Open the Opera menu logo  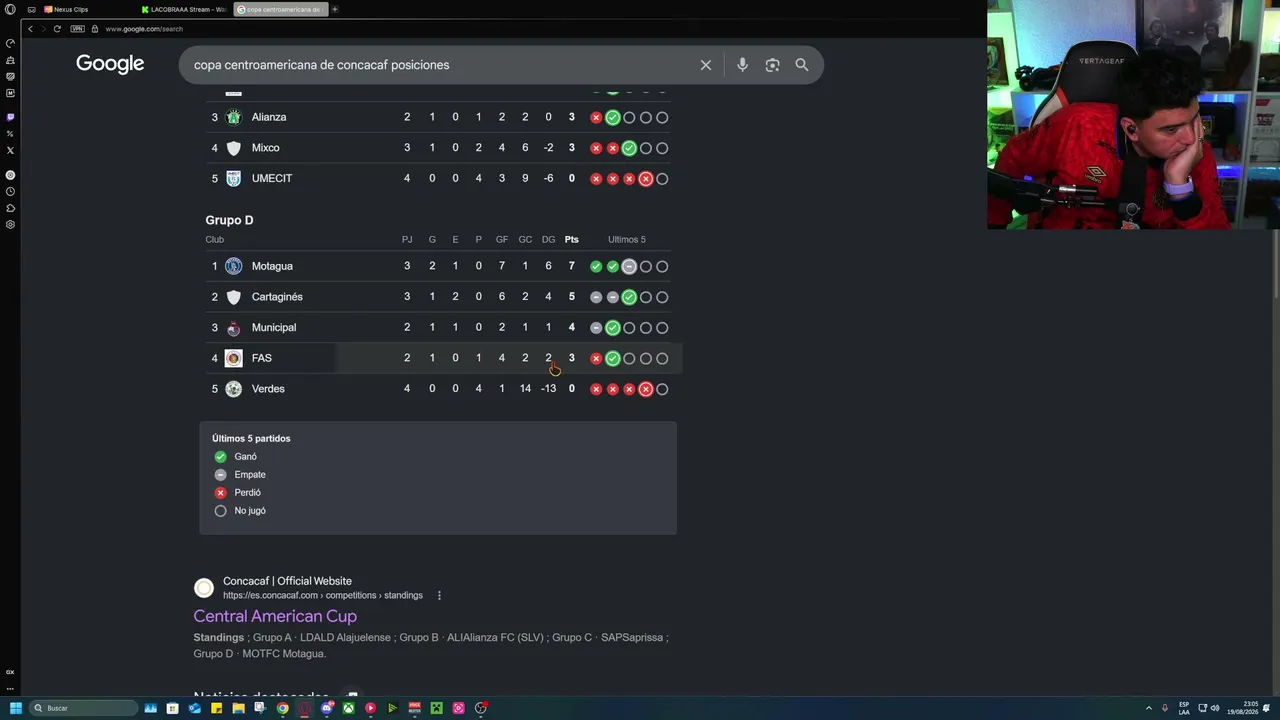[10, 9]
